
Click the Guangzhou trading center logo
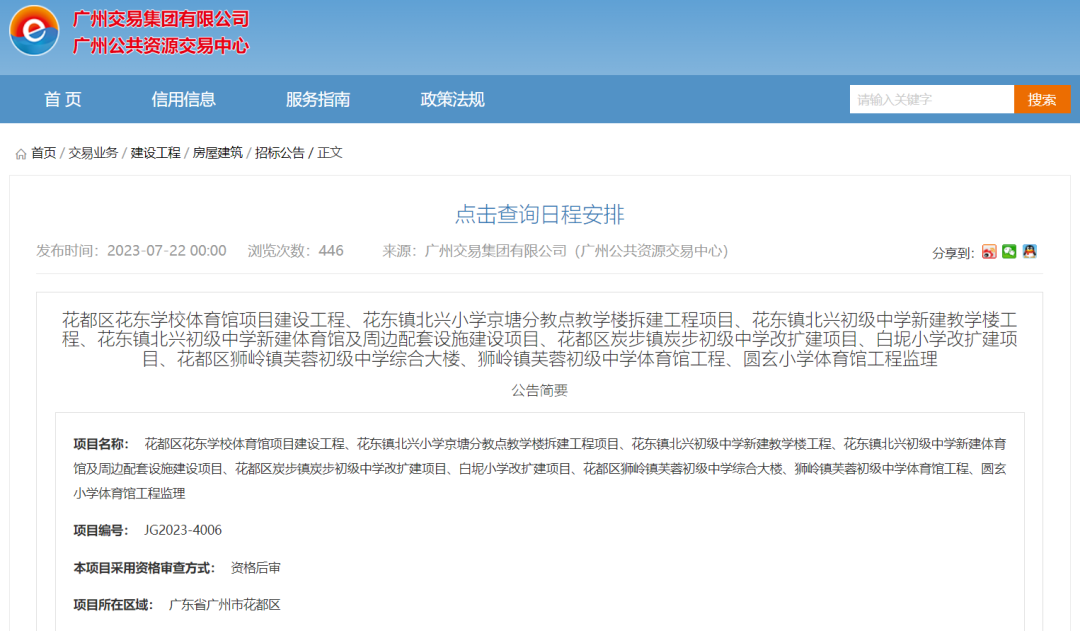coord(32,32)
